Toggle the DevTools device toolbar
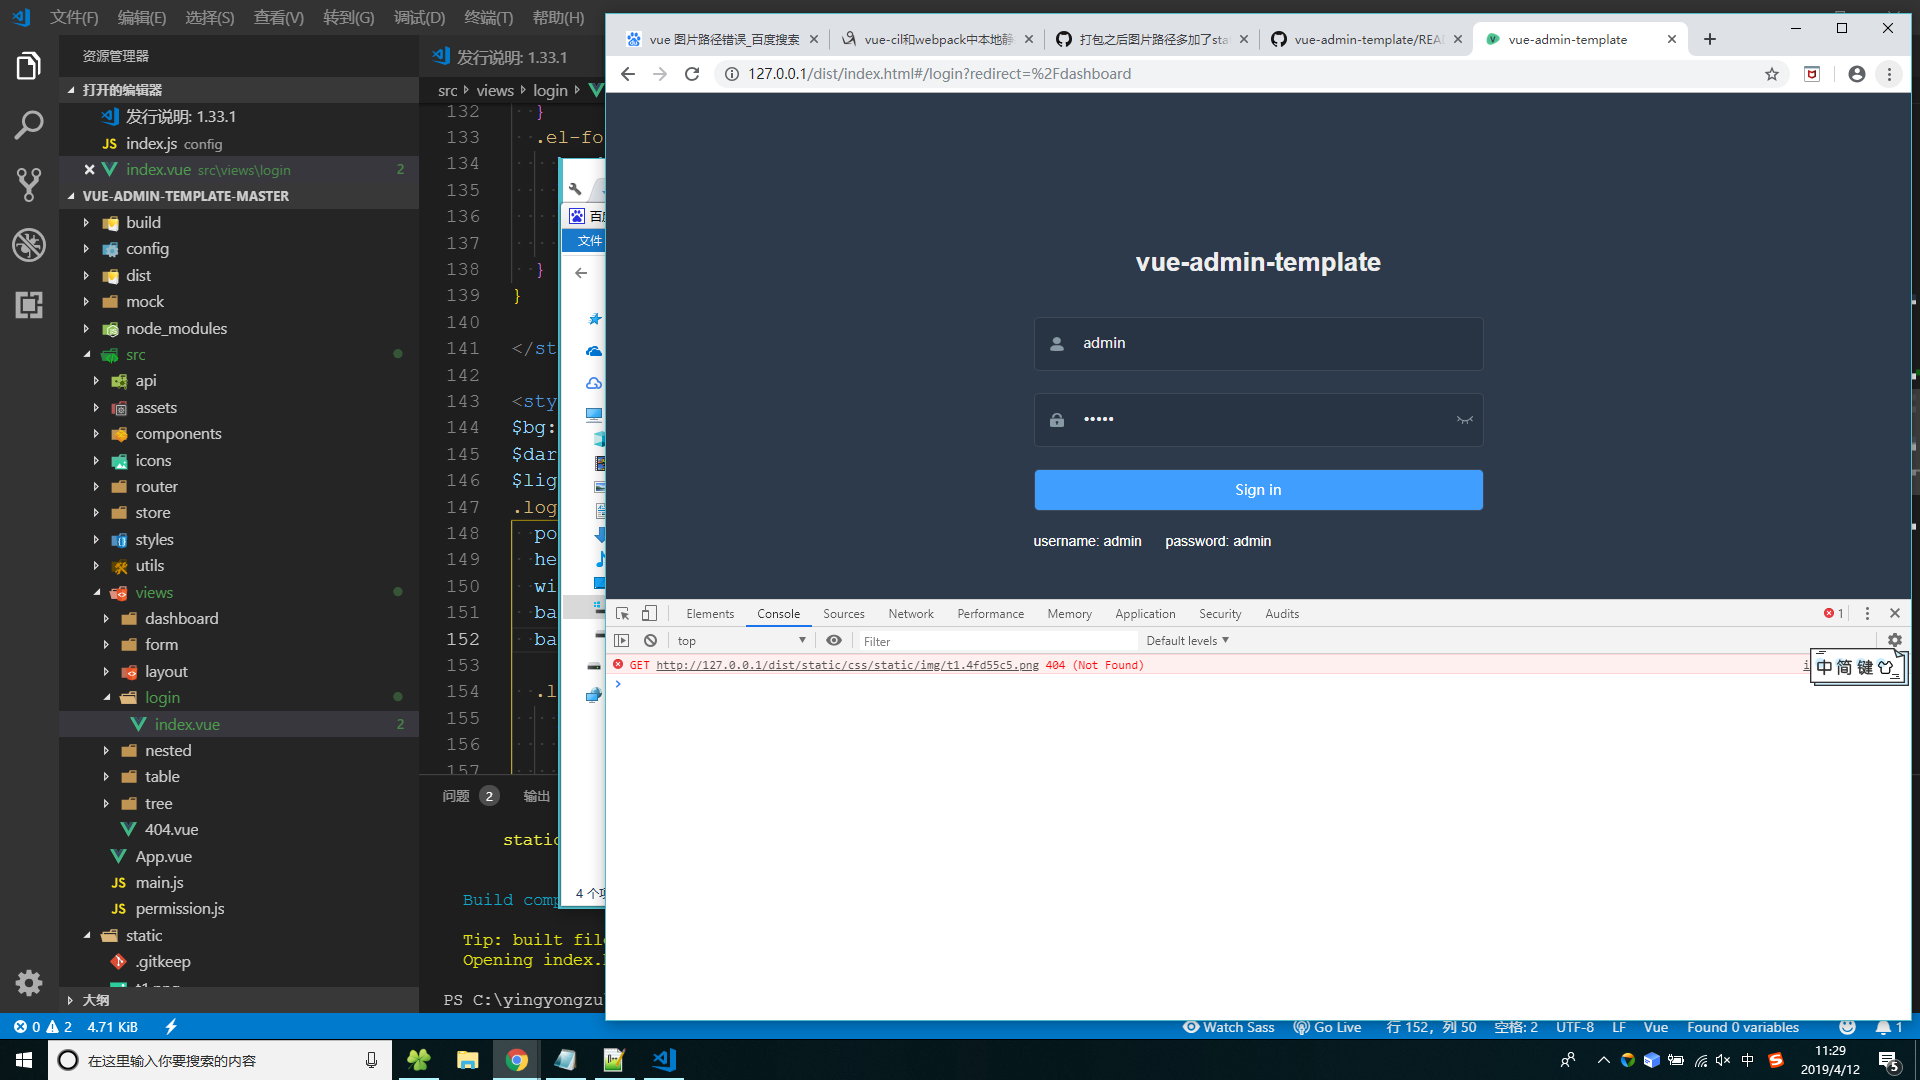The width and height of the screenshot is (1920, 1080). pyautogui.click(x=650, y=614)
